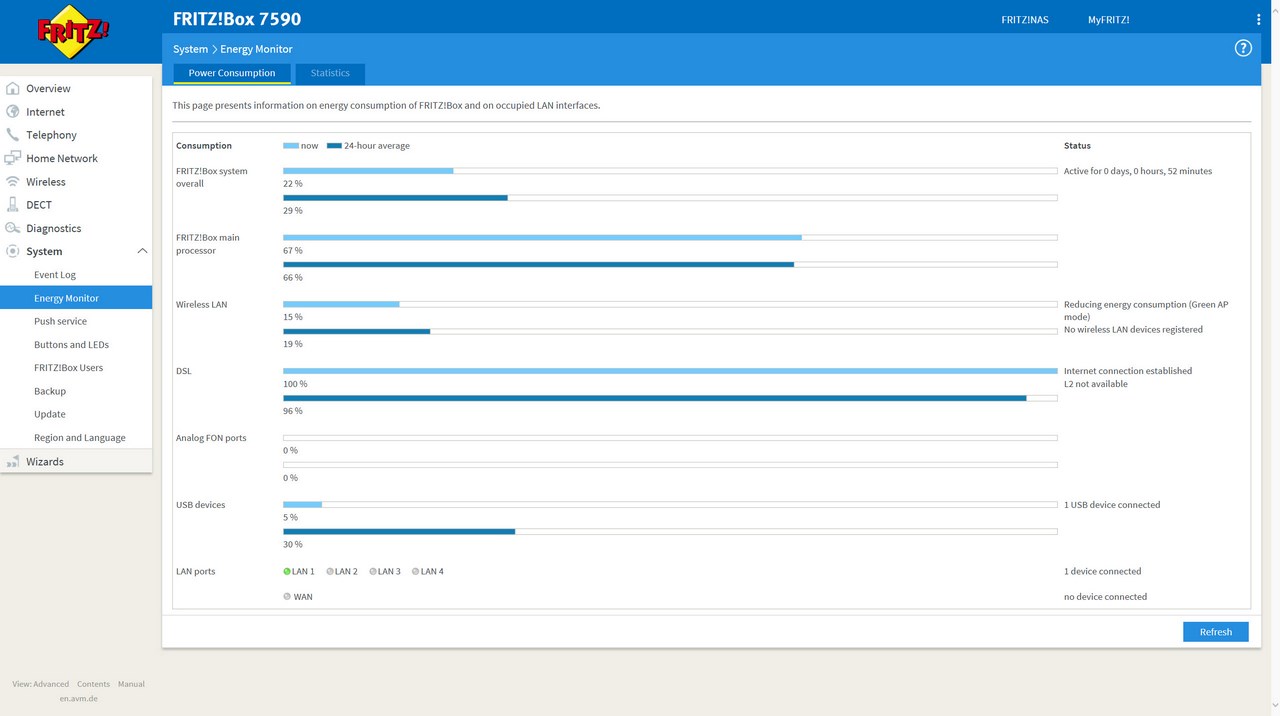Switch to the Statistics tab
This screenshot has height=716, width=1280.
[x=330, y=73]
